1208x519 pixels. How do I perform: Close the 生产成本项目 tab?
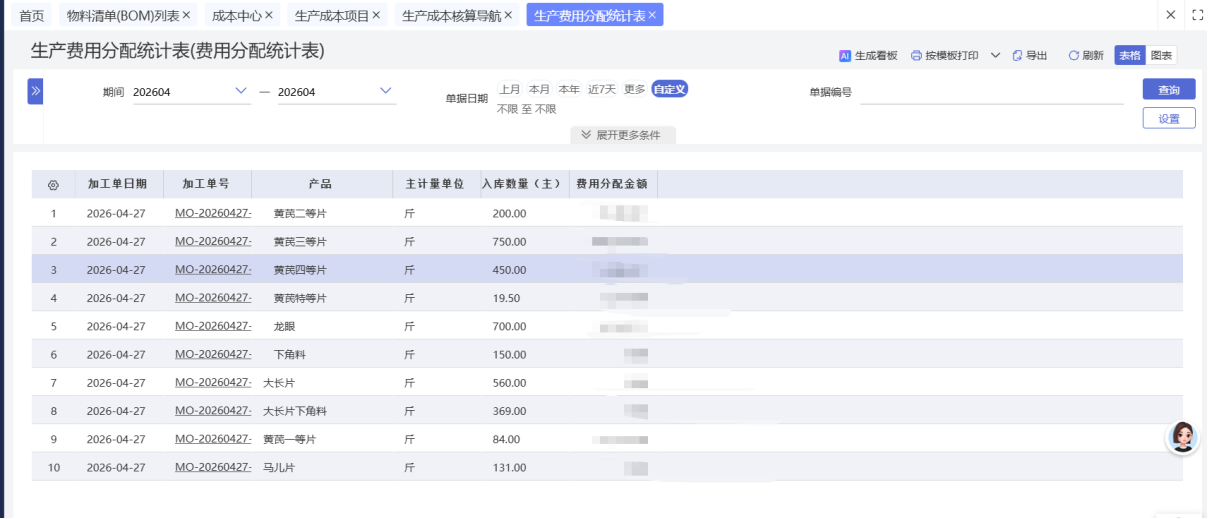(377, 15)
